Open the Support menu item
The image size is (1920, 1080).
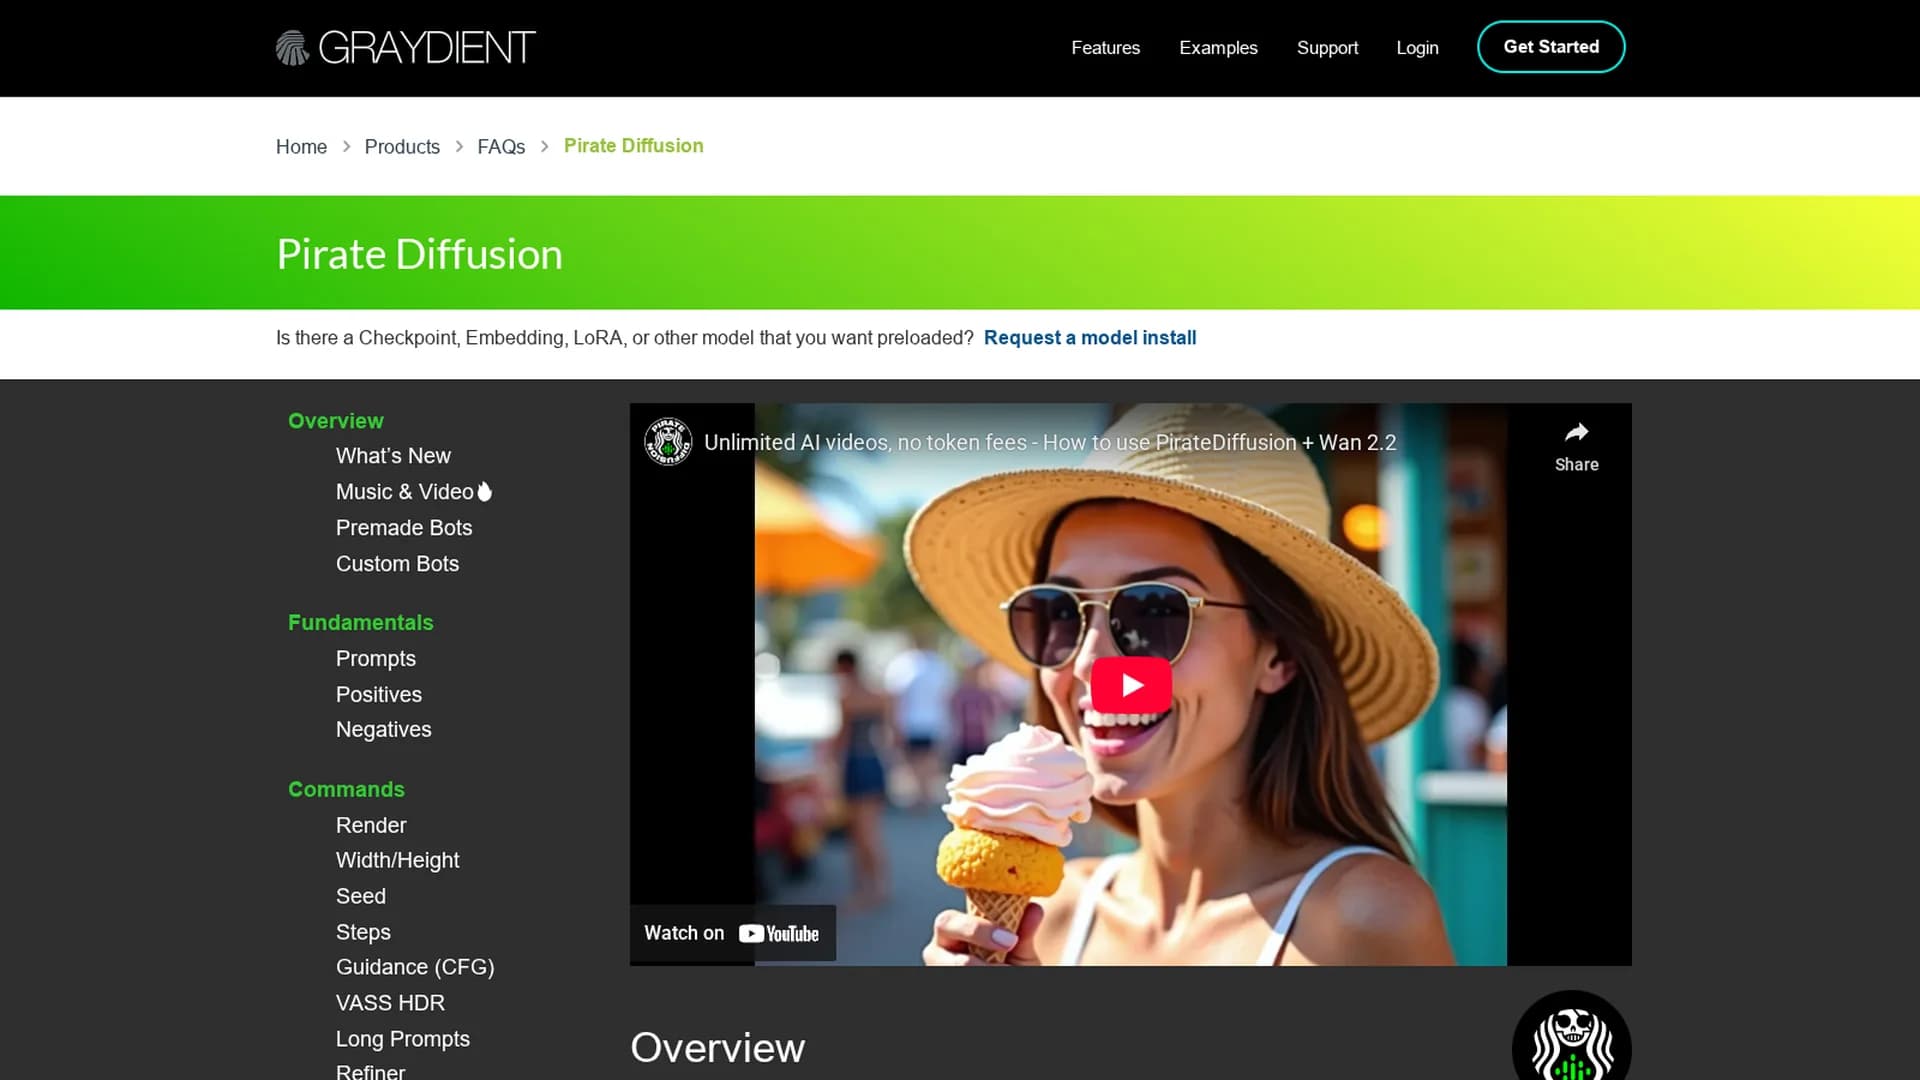click(1327, 48)
